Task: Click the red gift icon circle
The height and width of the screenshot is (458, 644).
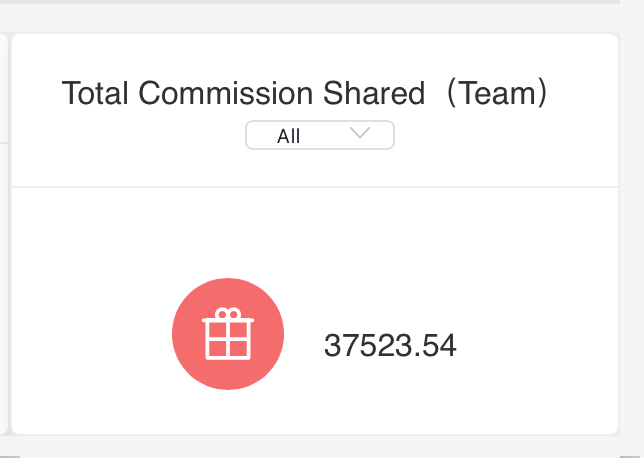Action: 228,334
